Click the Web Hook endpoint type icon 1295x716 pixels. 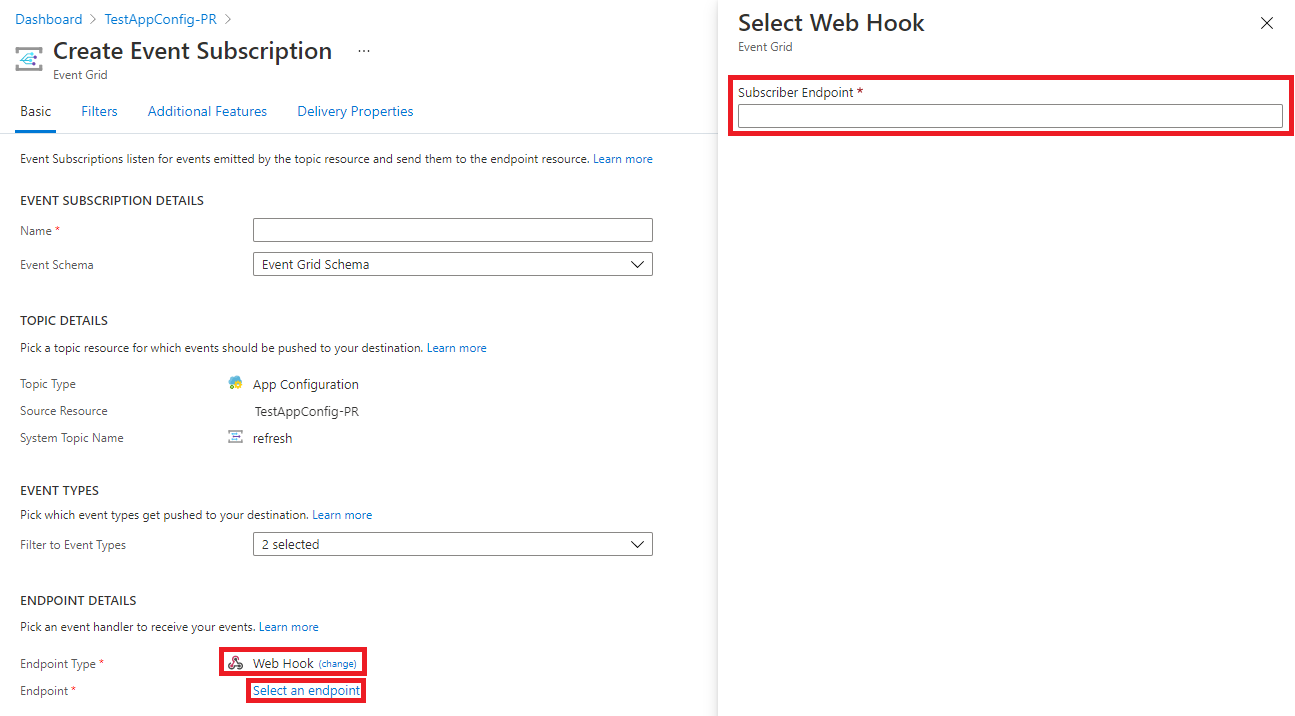(x=236, y=663)
